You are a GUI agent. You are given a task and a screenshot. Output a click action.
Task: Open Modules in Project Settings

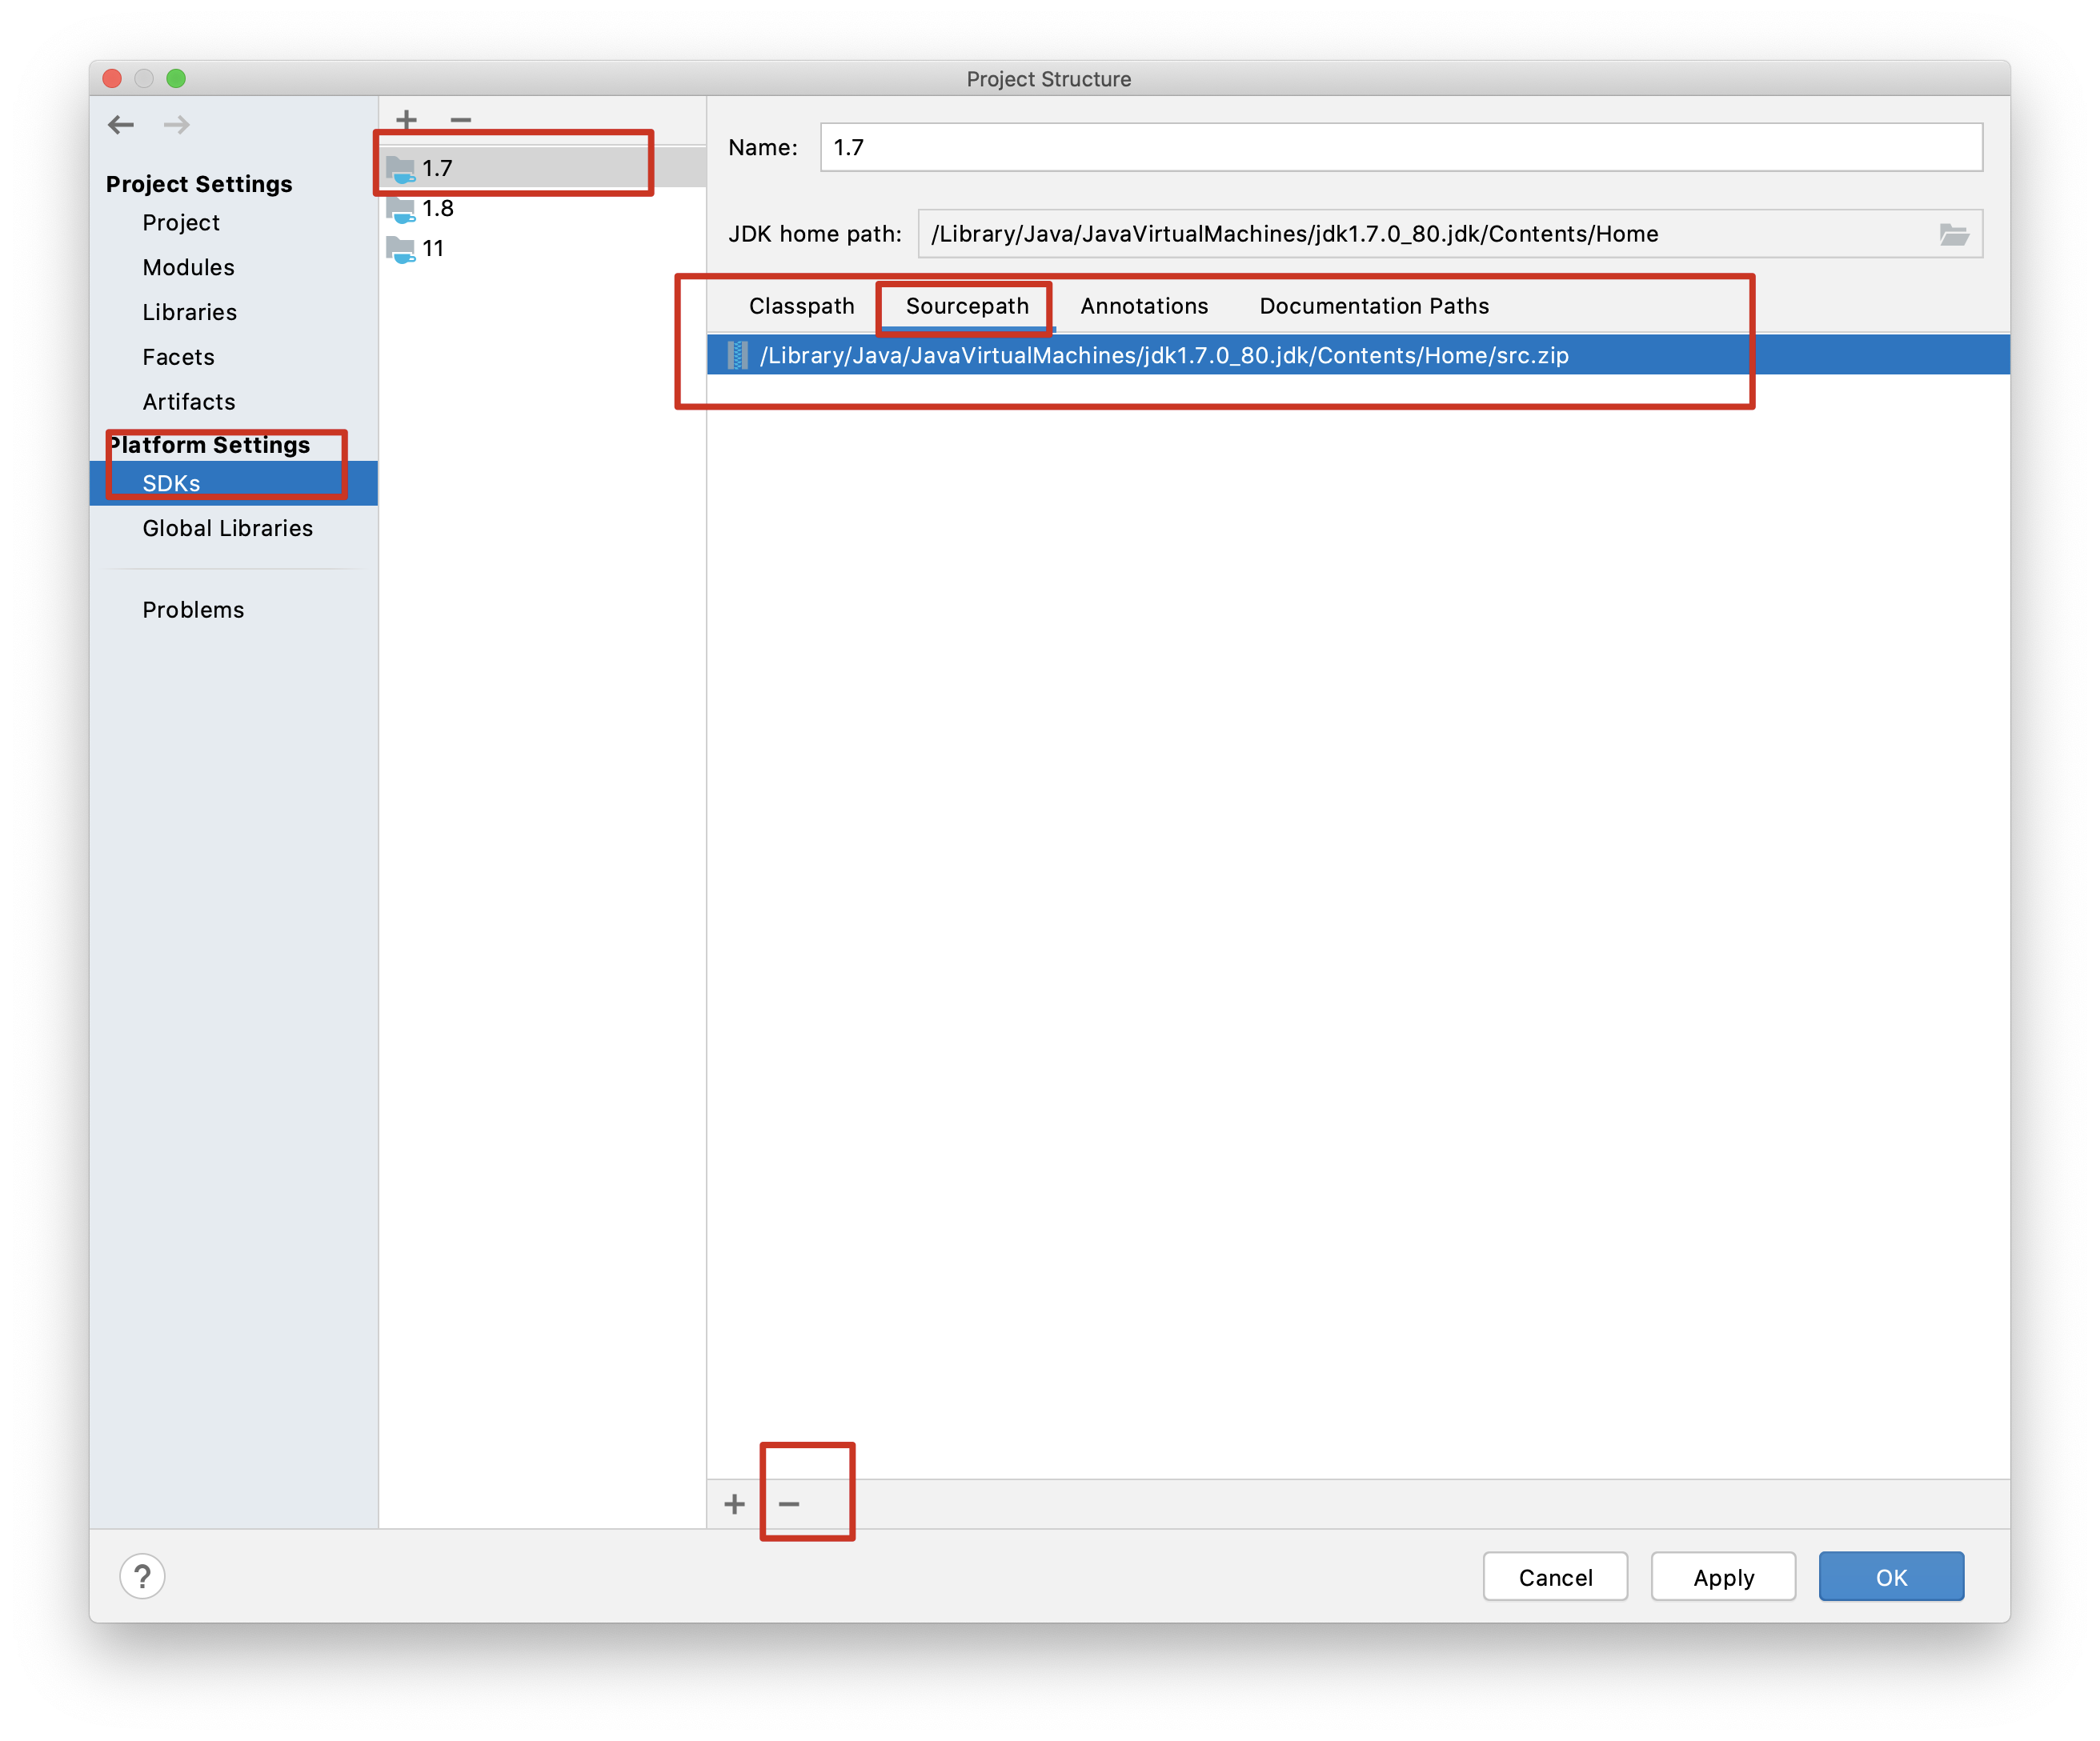tap(188, 267)
